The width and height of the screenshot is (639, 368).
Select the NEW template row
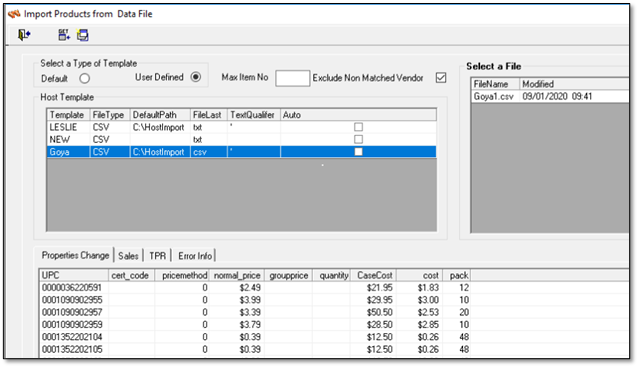241,139
